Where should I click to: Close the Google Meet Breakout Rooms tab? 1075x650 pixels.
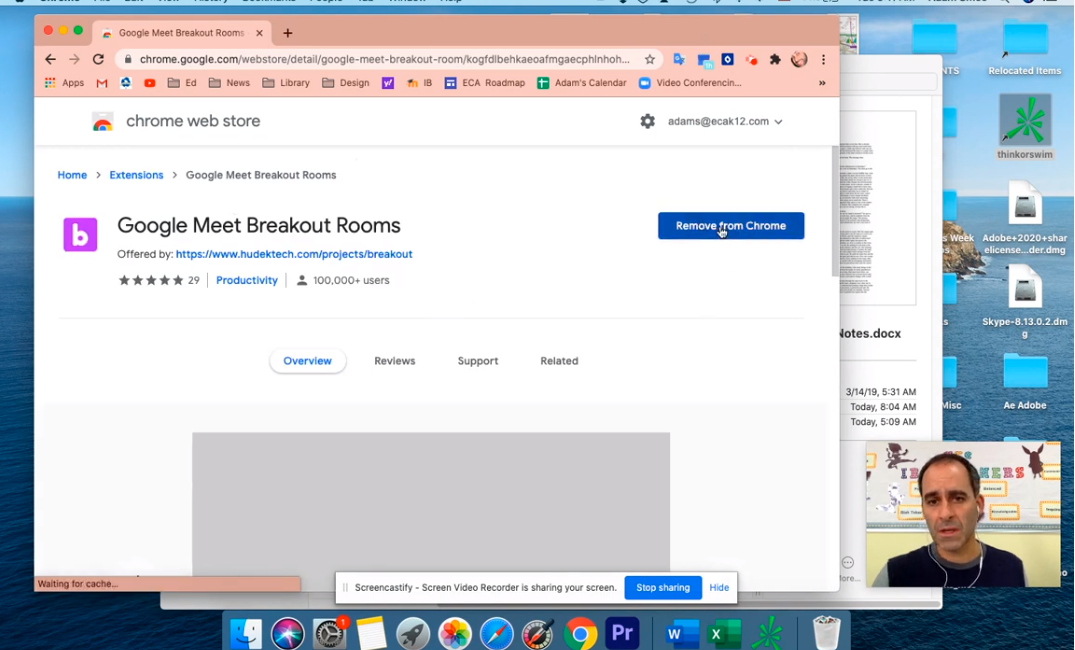point(259,33)
